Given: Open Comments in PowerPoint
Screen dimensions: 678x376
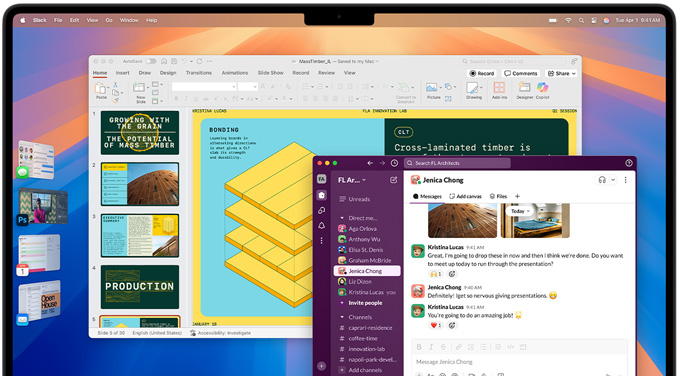Looking at the screenshot, I should [521, 73].
